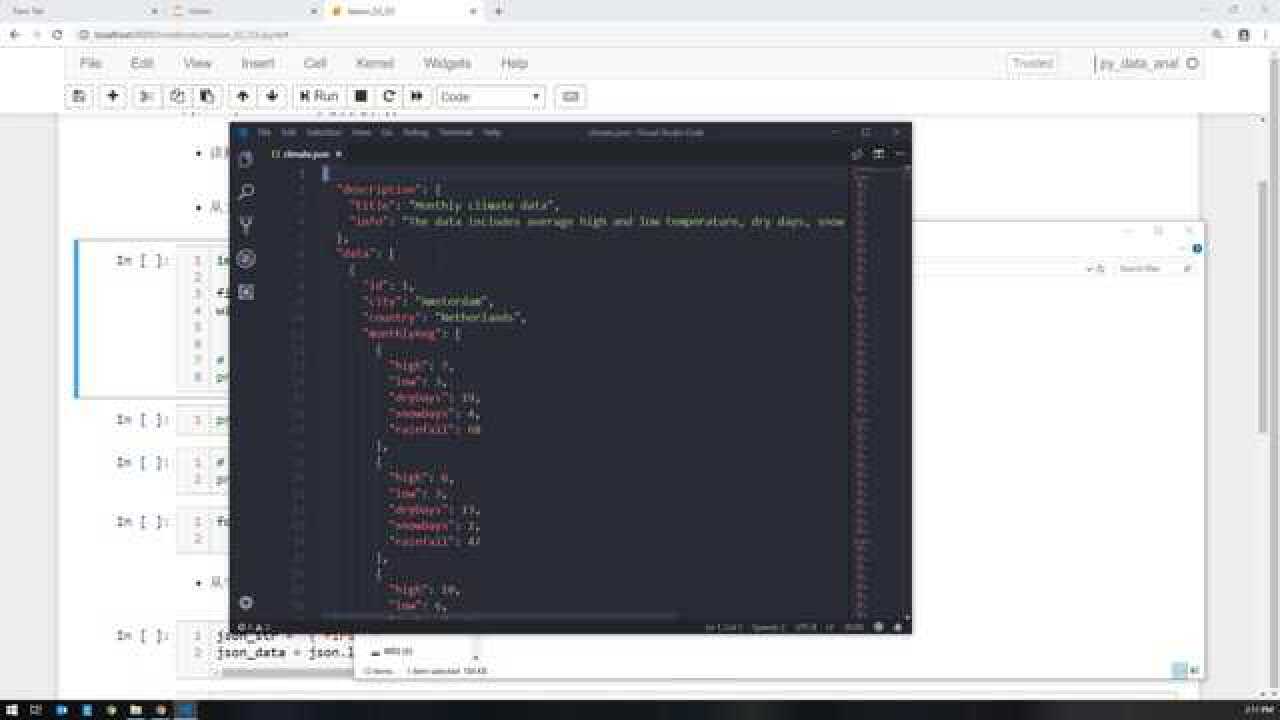The height and width of the screenshot is (720, 1280).
Task: Insert a cell below with plus icon
Action: (x=113, y=96)
